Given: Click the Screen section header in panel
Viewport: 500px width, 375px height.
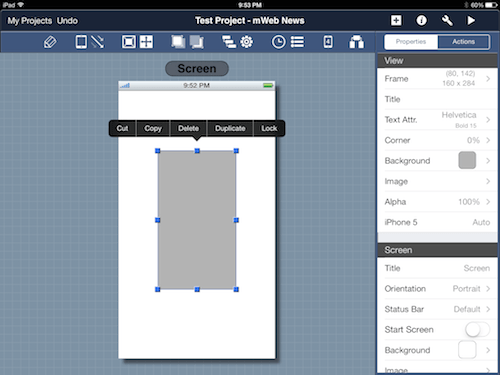Looking at the screenshot, I should [437, 250].
